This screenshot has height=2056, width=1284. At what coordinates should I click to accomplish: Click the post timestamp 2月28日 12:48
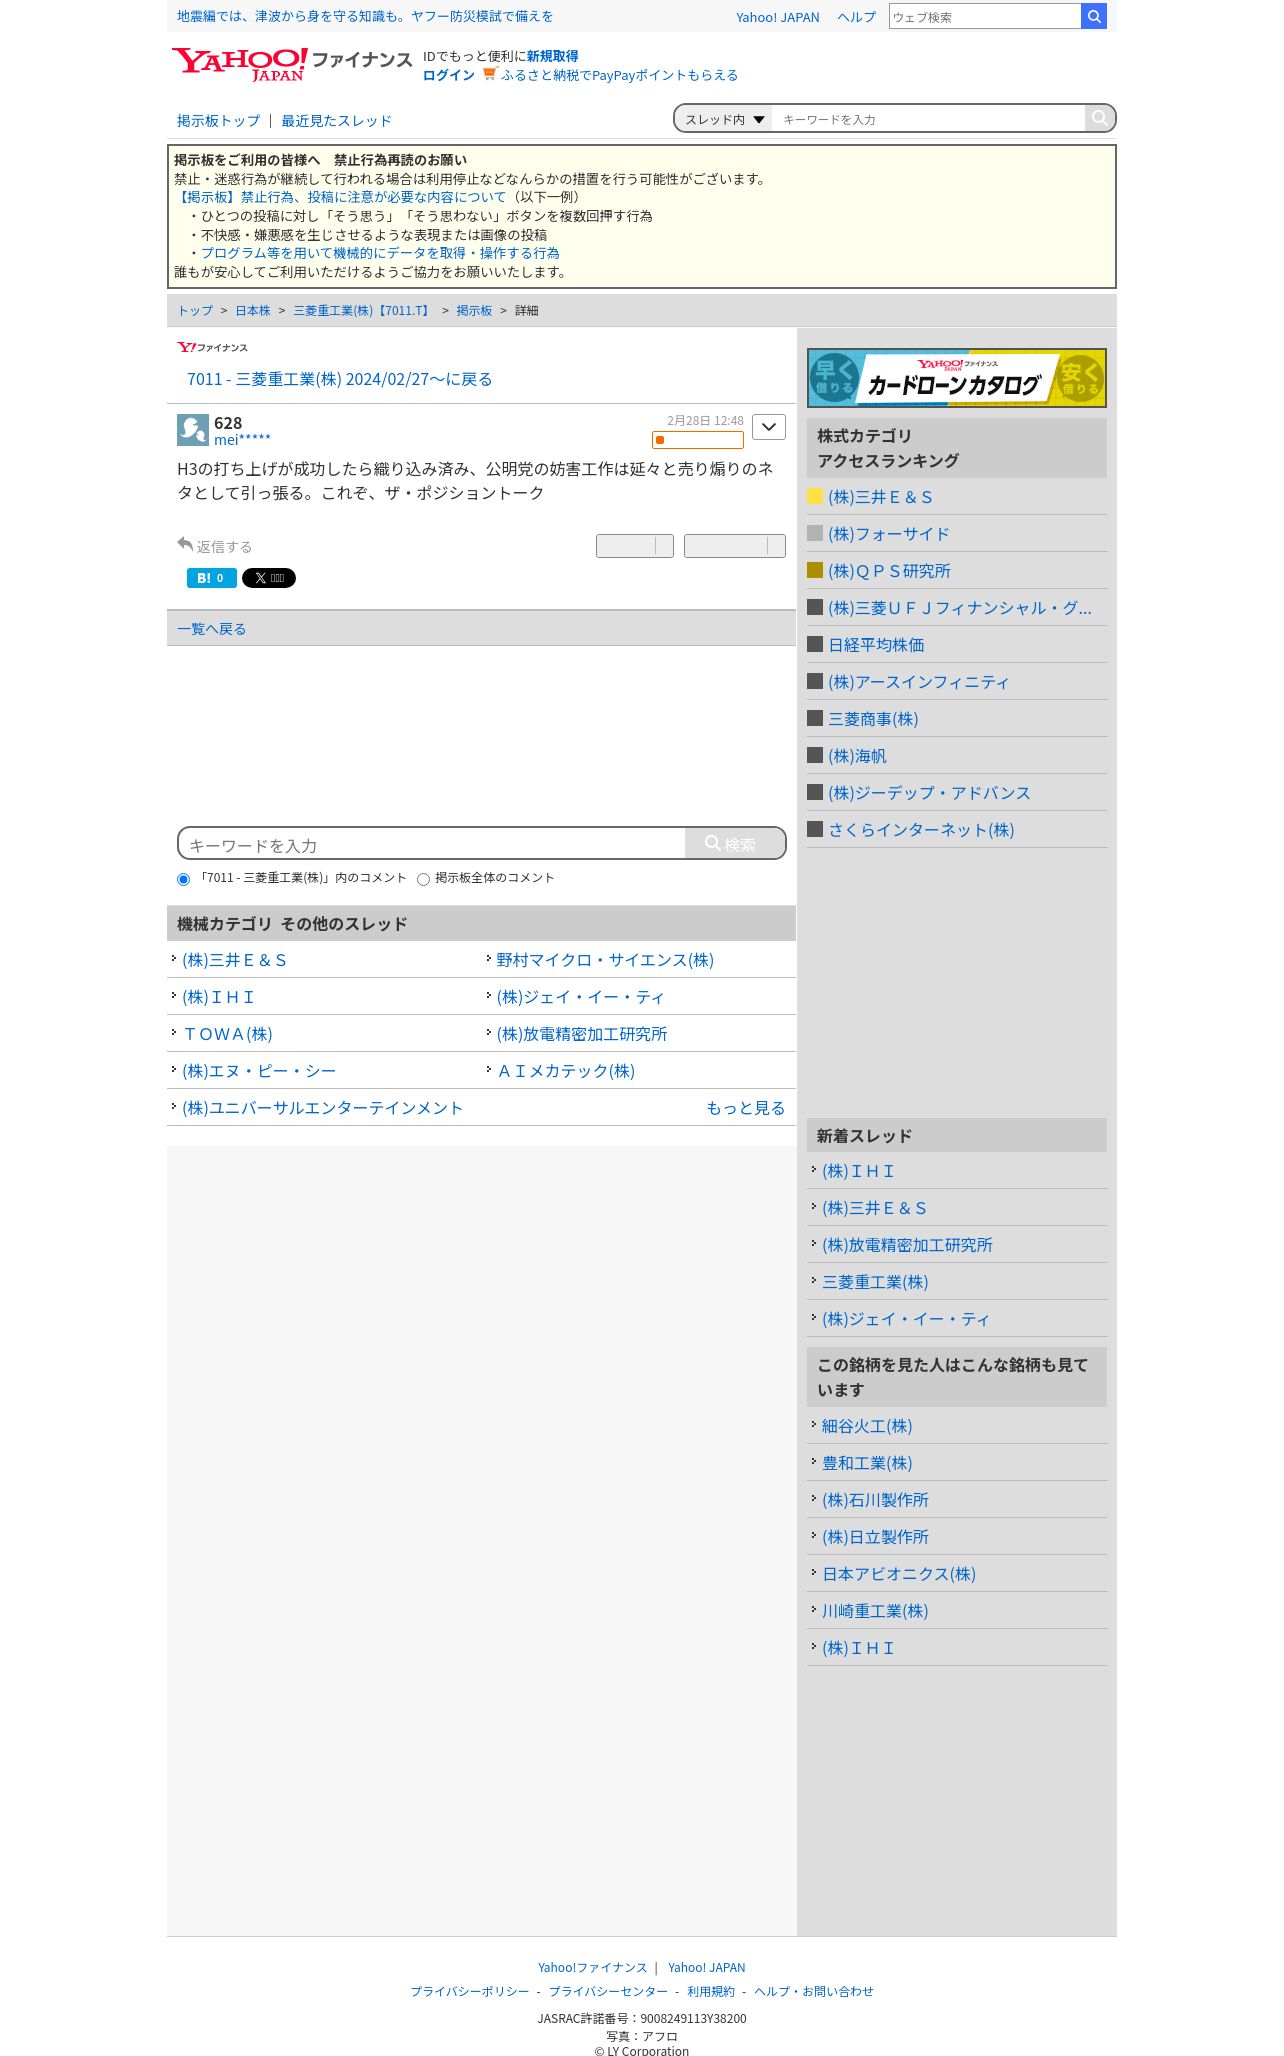tap(705, 421)
